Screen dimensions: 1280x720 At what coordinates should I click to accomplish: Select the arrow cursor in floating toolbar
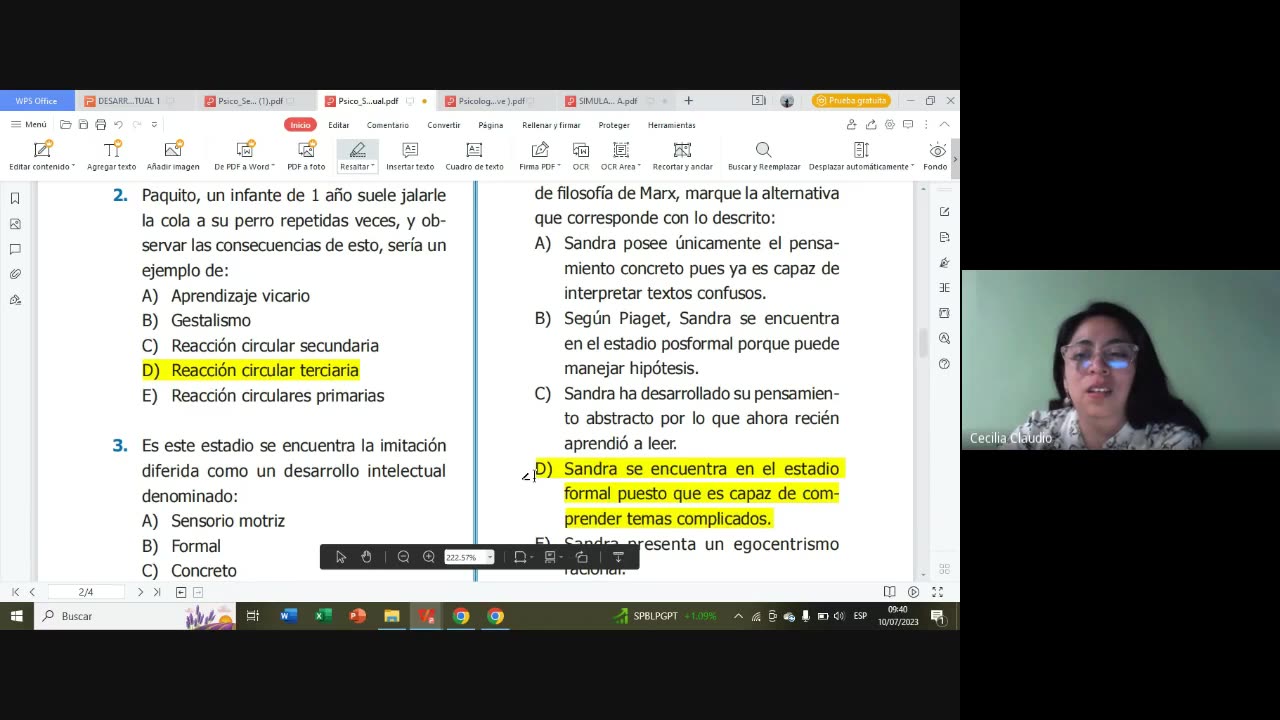click(341, 557)
